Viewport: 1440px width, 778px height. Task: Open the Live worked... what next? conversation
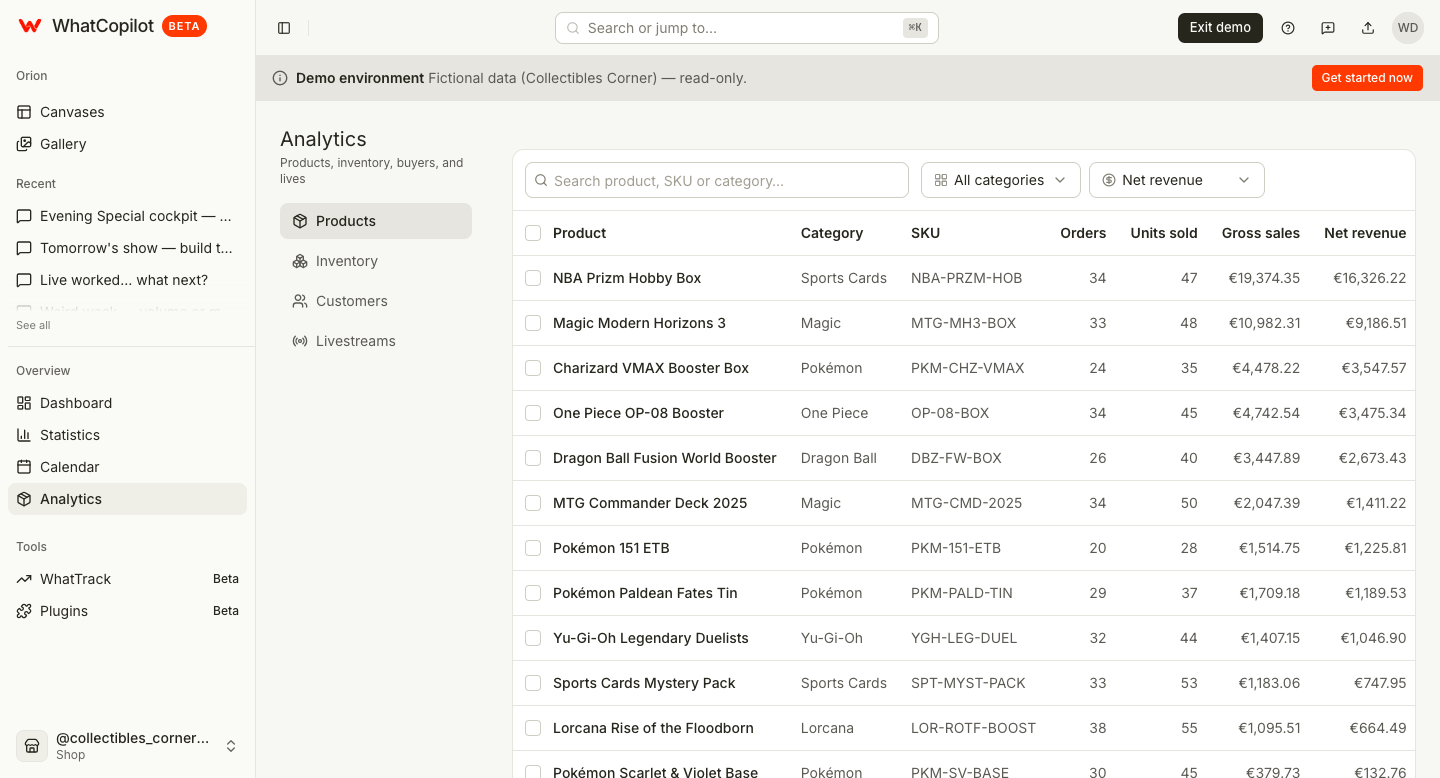(128, 280)
